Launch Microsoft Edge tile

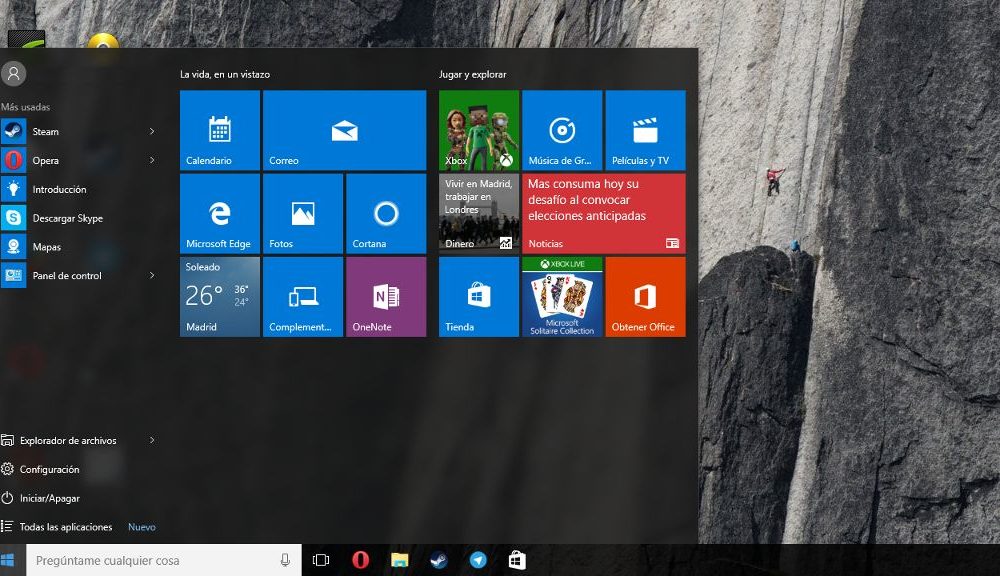219,214
